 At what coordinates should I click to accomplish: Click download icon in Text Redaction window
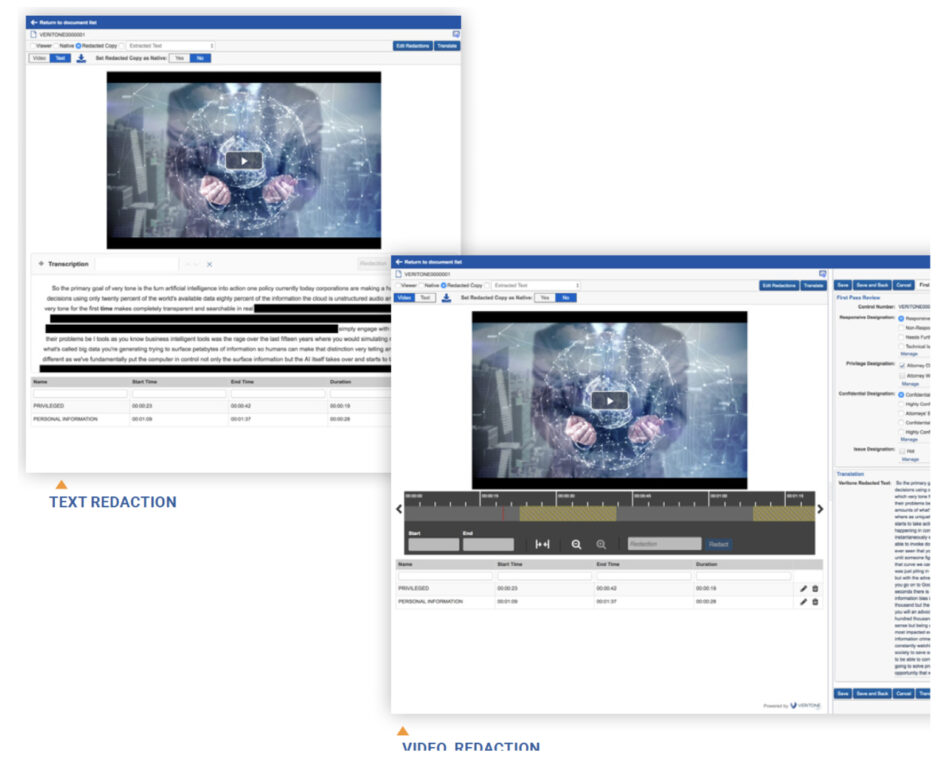81,58
